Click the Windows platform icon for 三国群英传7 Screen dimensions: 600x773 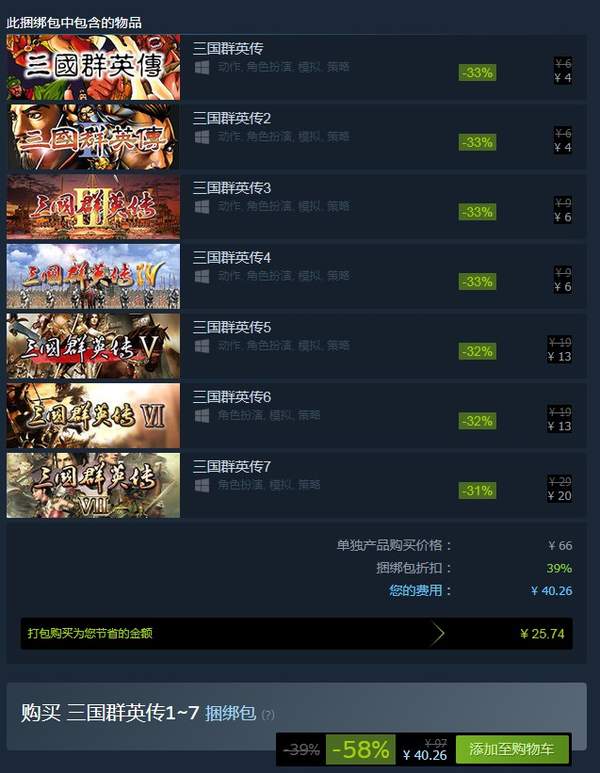(x=202, y=485)
